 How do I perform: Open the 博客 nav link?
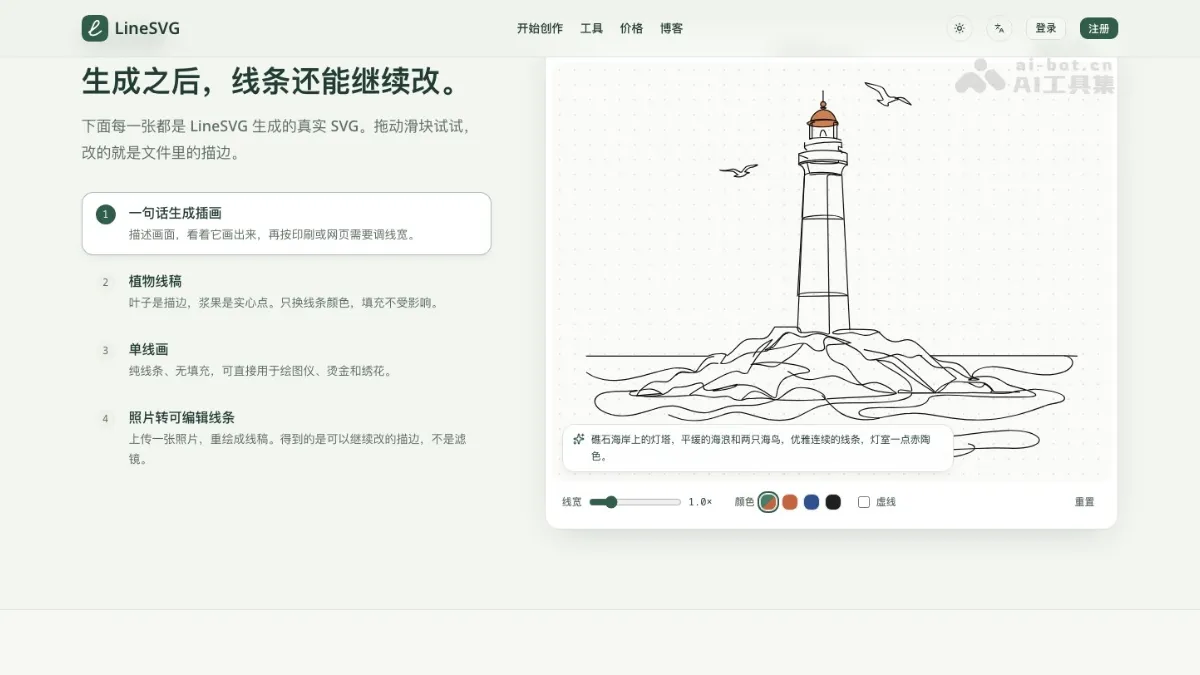point(672,29)
